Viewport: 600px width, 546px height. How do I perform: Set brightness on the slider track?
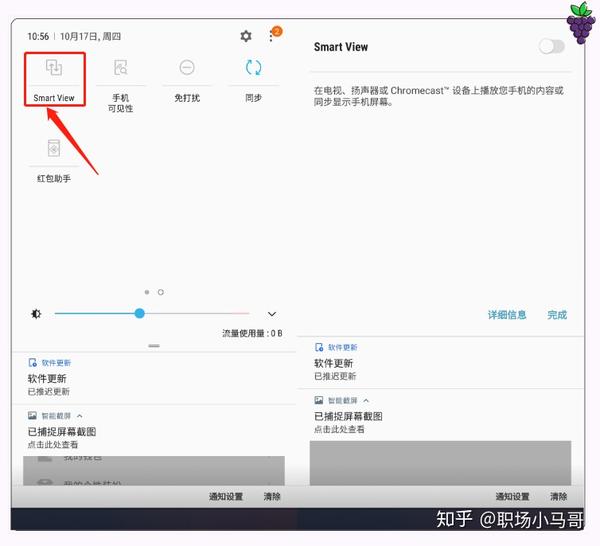point(152,313)
